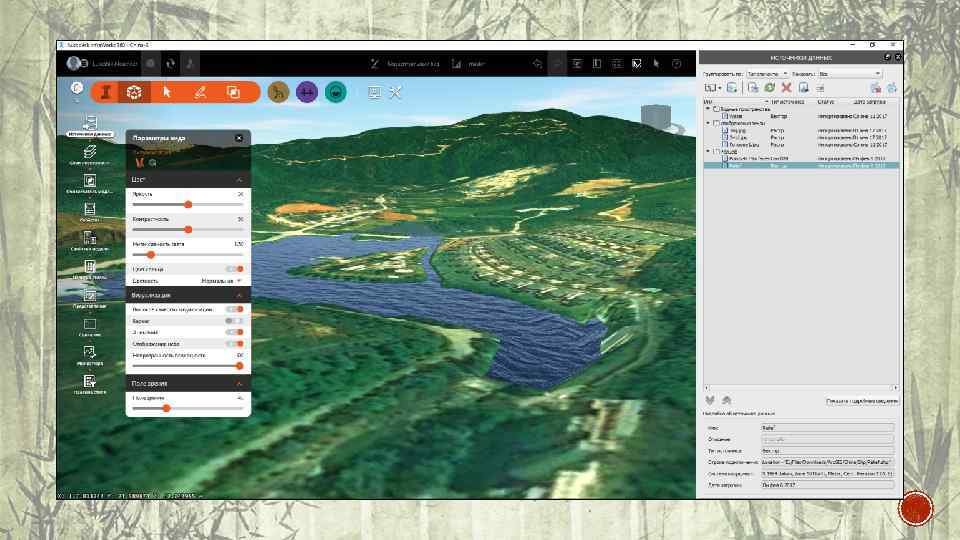Click the Имя input field in data source settings
Viewport: 960px width, 540px height.
(x=827, y=428)
